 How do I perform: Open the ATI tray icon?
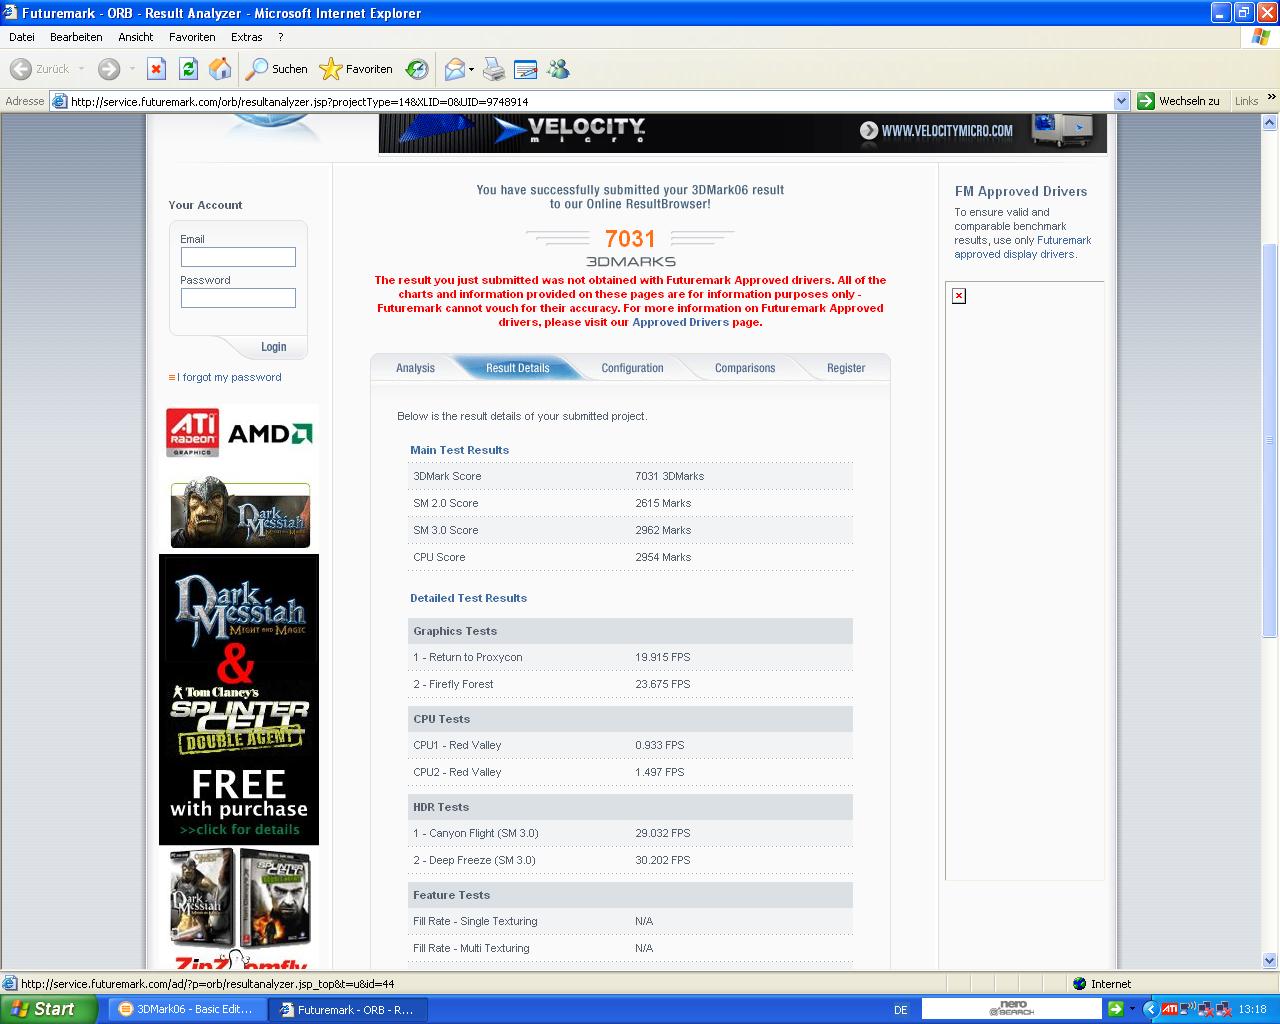click(1169, 1010)
